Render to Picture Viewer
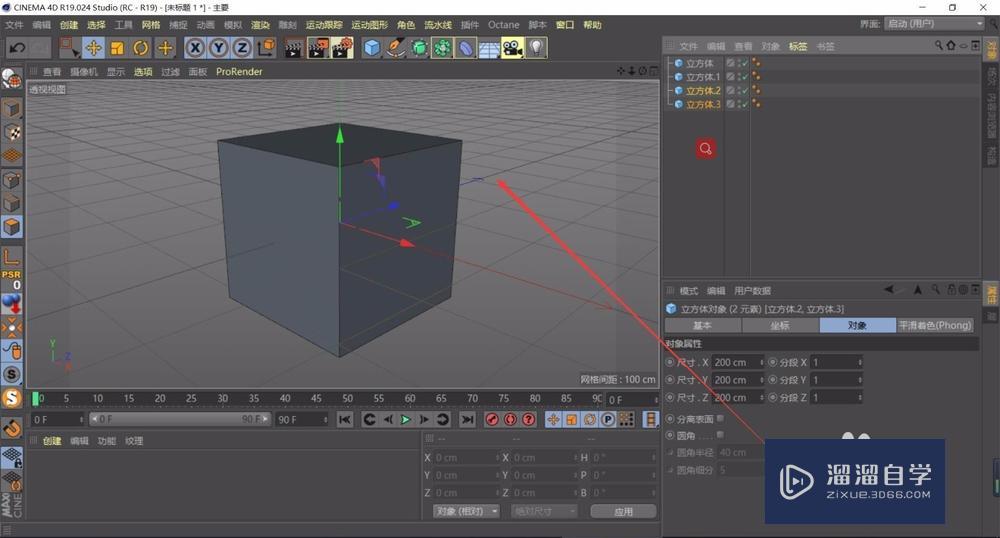This screenshot has height=538, width=1000. 318,48
